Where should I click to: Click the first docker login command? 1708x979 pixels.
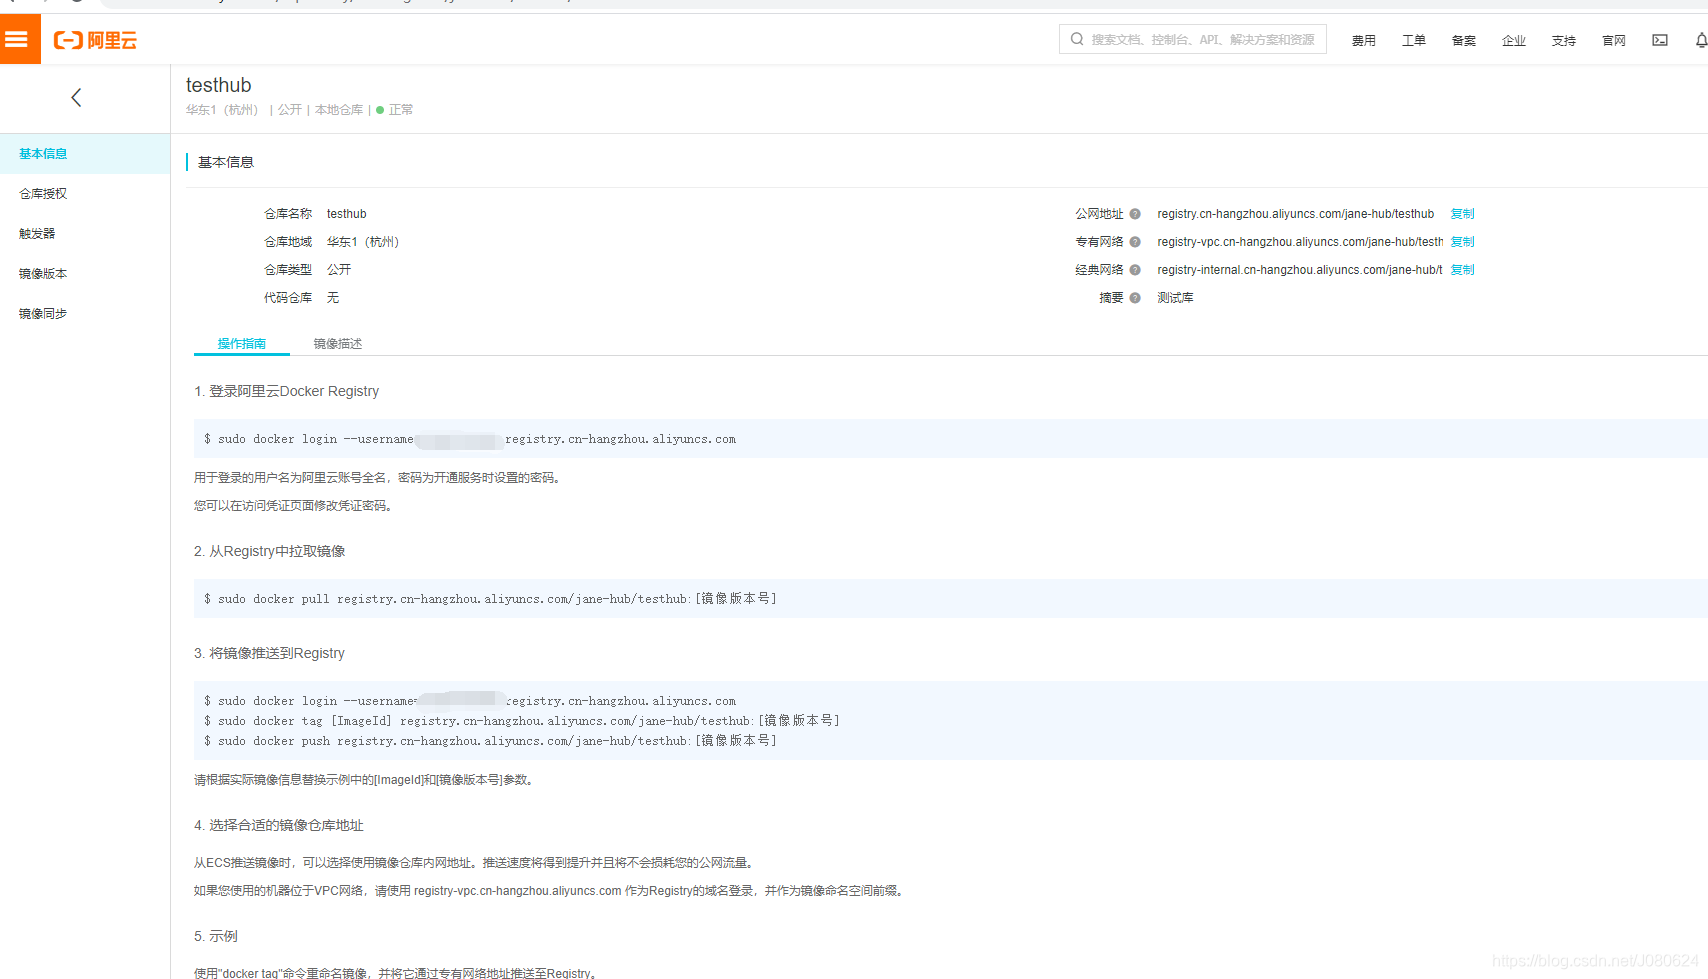click(x=470, y=439)
